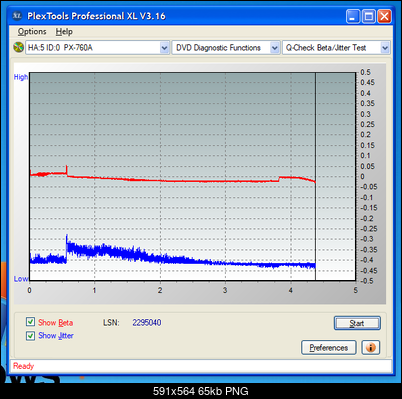Minimize the PlexTools window
The image size is (402, 399).
point(353,16)
